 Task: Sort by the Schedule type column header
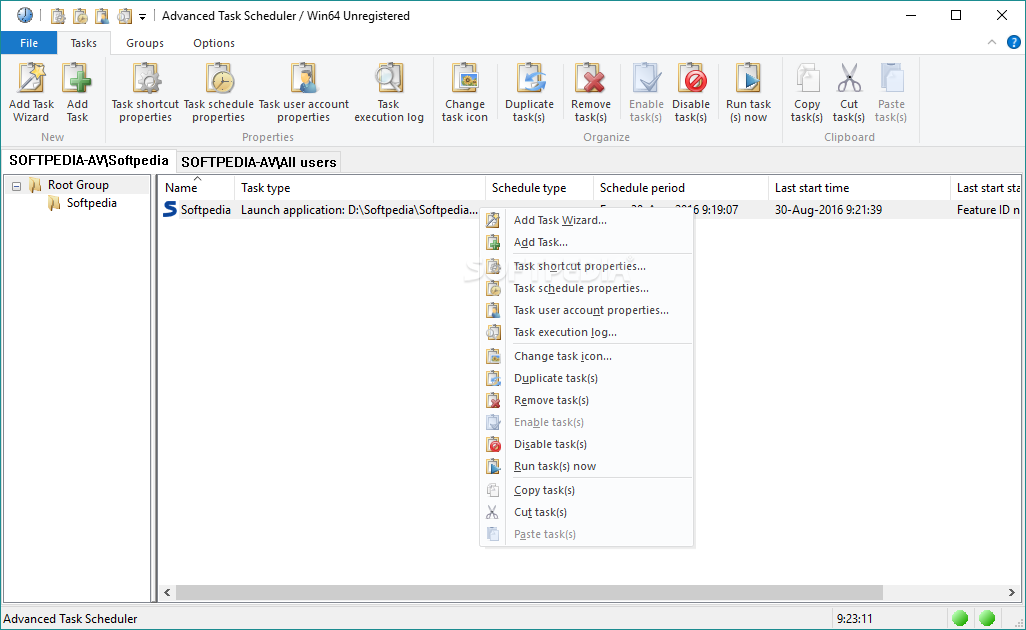pos(539,188)
